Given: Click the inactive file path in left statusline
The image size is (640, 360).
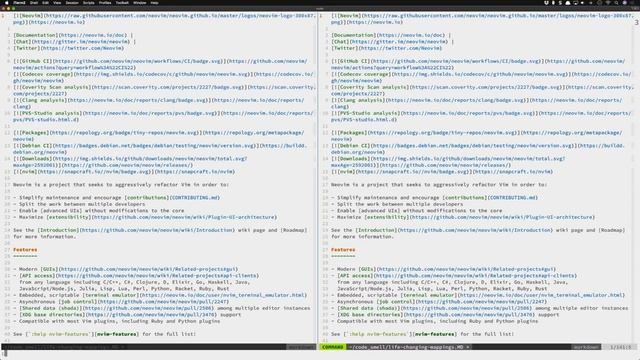Looking at the screenshot, I should (x=61, y=347).
